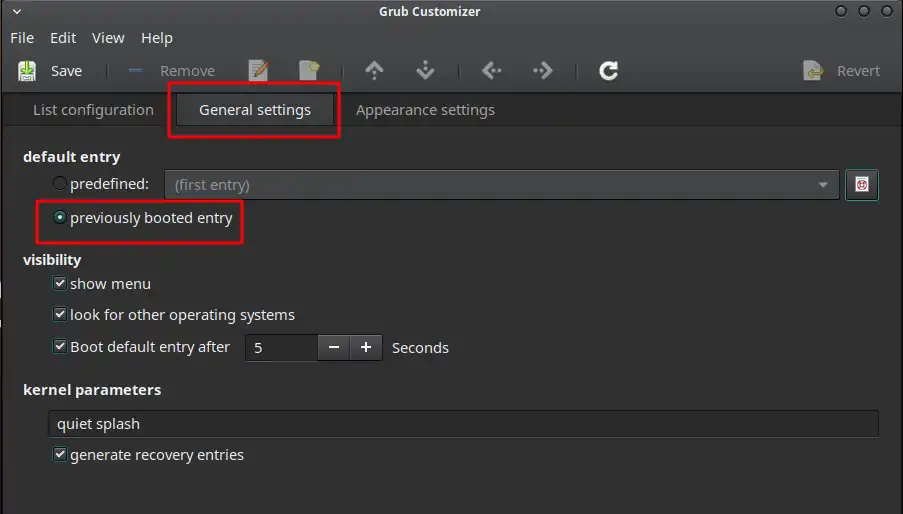The height and width of the screenshot is (514, 903).
Task: Open the edit entry pencil icon
Action: click(x=259, y=70)
